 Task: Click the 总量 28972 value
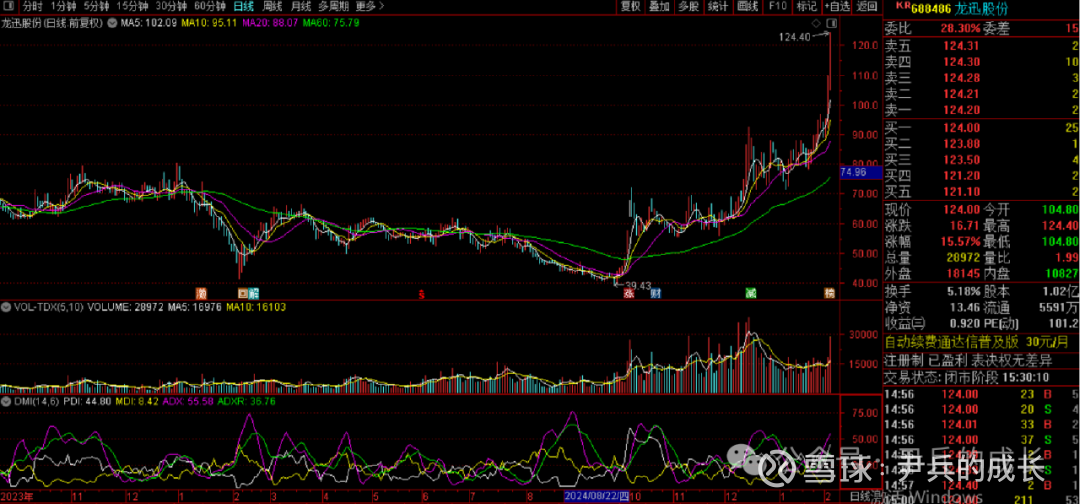pyautogui.click(x=962, y=257)
